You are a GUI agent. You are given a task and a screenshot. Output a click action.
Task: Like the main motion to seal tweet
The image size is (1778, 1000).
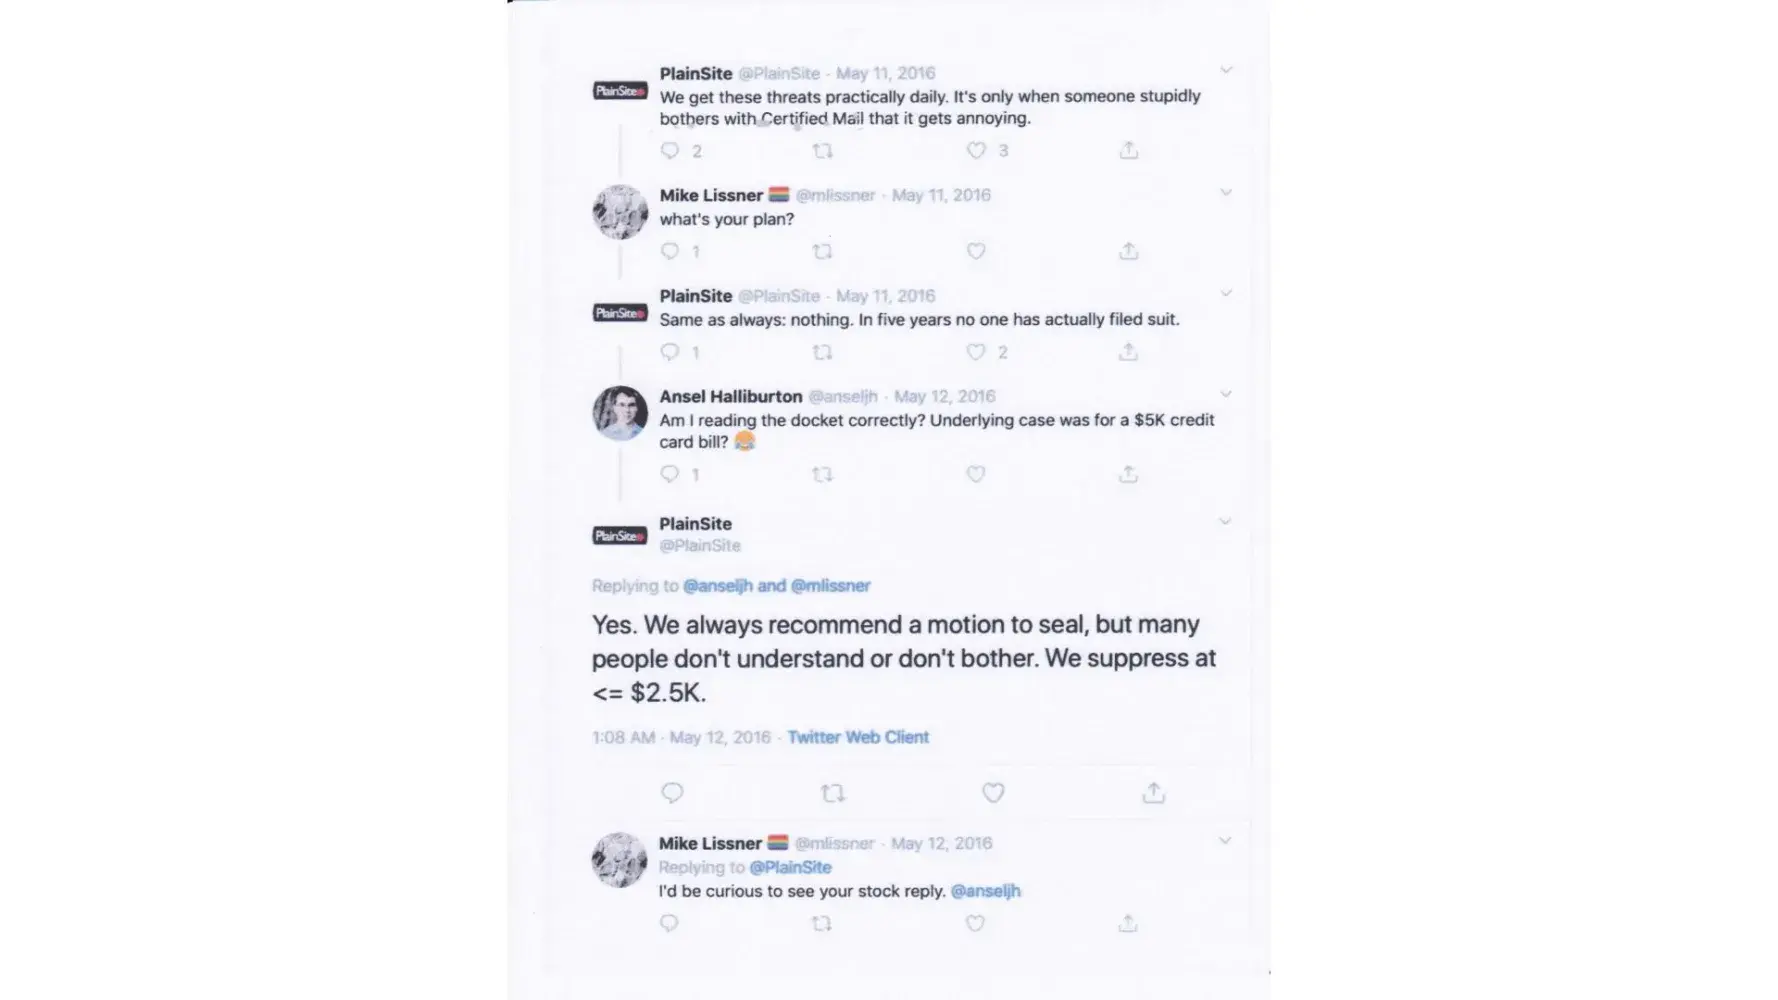[993, 793]
